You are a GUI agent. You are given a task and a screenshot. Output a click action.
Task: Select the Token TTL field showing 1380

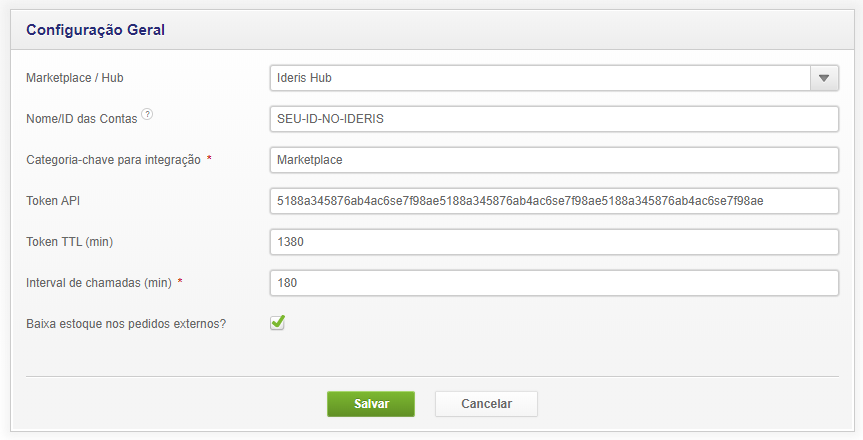click(554, 242)
